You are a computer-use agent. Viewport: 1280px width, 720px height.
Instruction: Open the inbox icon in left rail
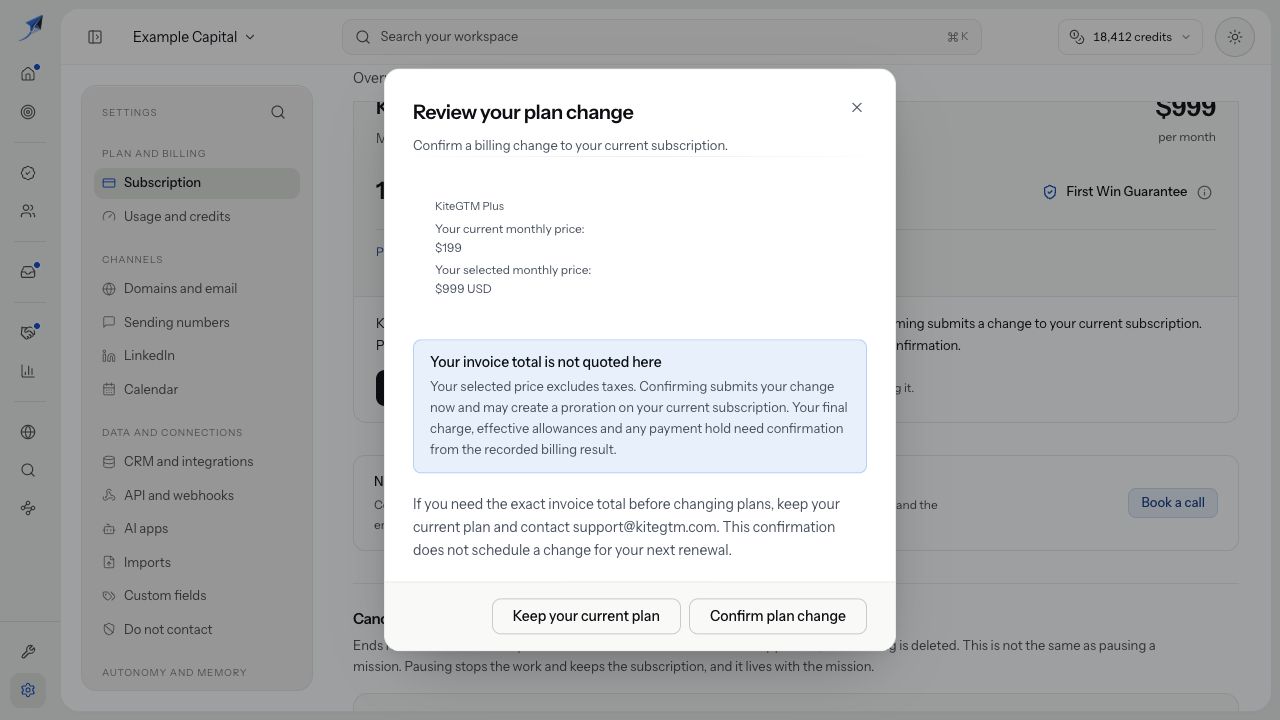(28, 272)
